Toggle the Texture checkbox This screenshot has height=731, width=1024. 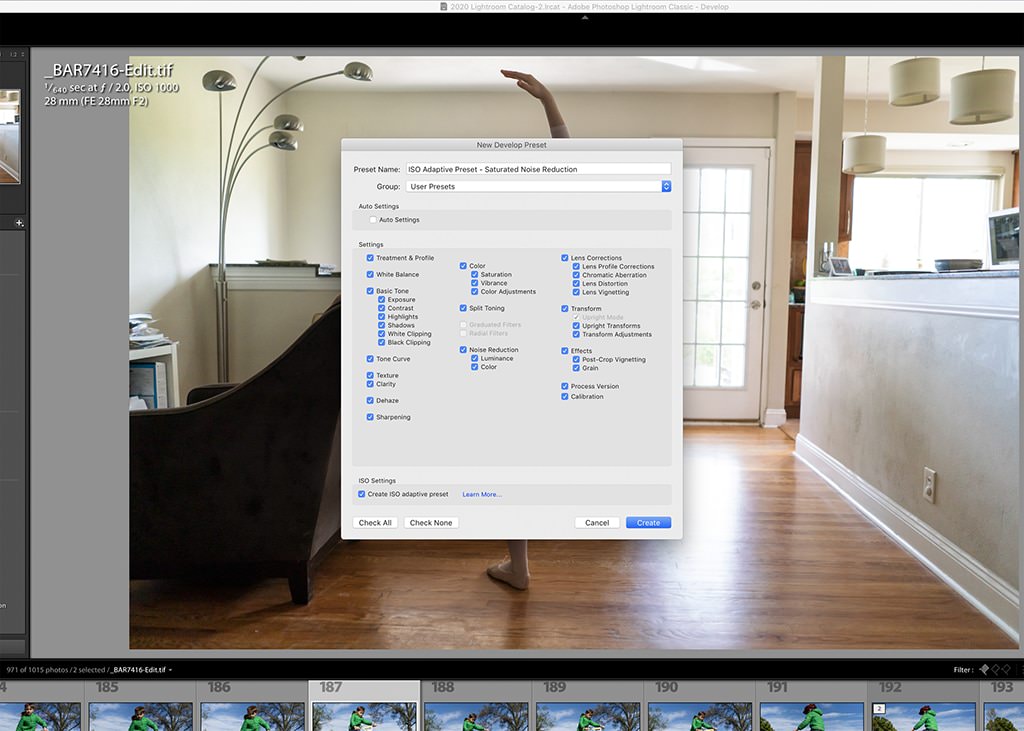[x=370, y=376]
